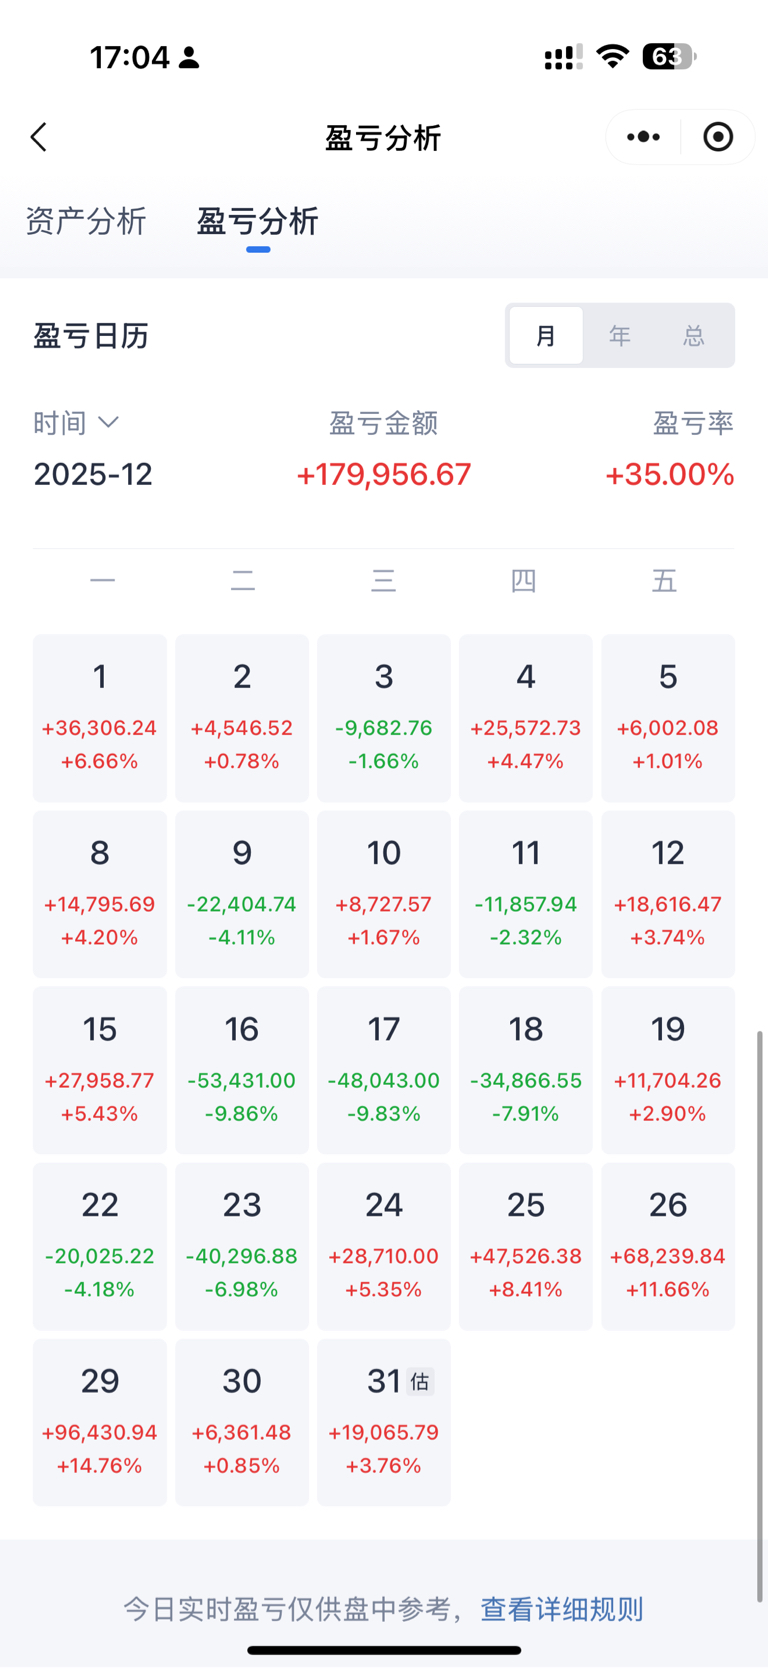Open the 查看详细规则 link

(x=562, y=1609)
